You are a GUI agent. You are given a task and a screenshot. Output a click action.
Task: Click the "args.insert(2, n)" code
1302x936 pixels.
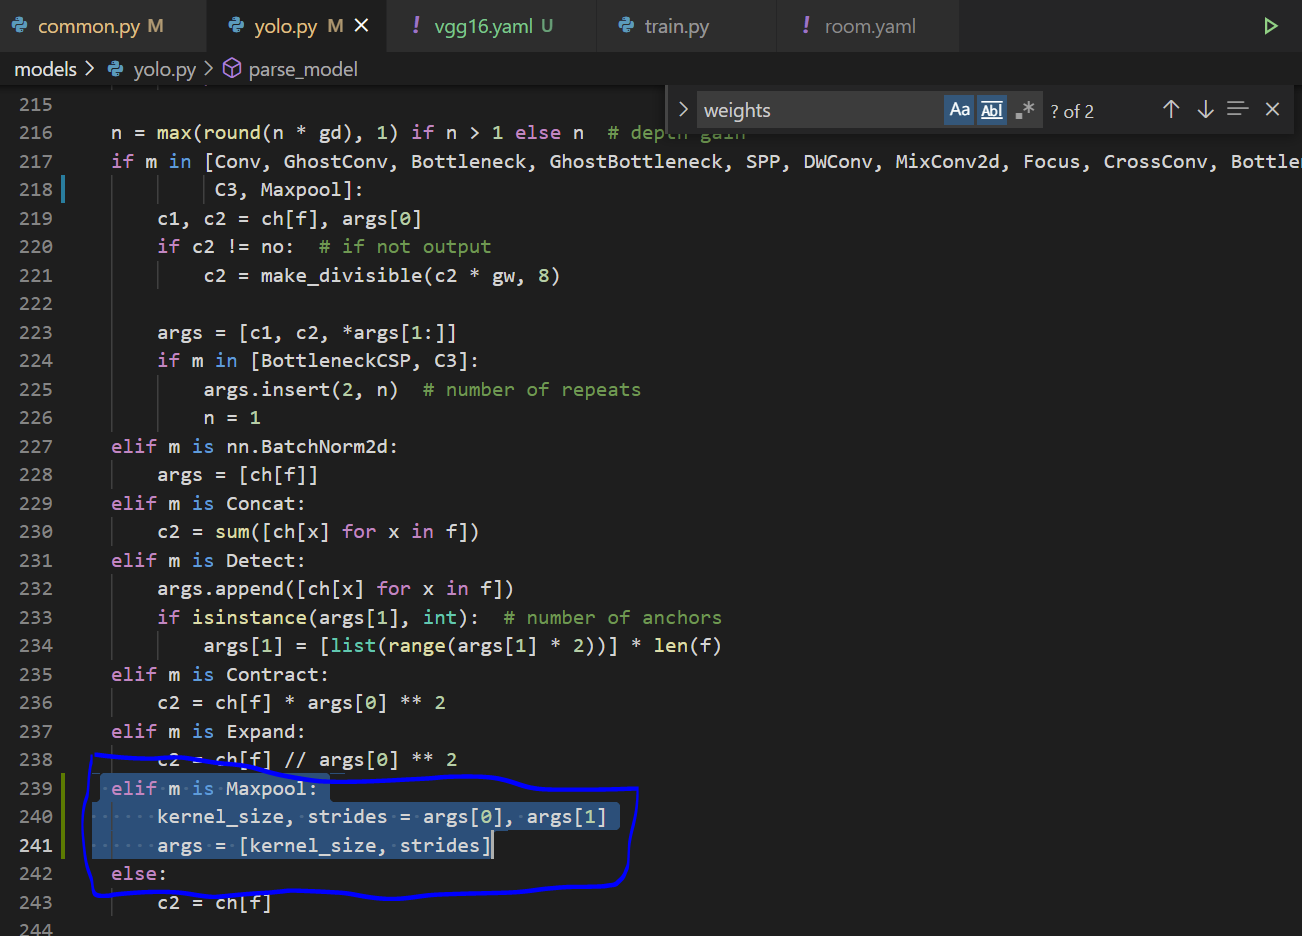pos(301,389)
